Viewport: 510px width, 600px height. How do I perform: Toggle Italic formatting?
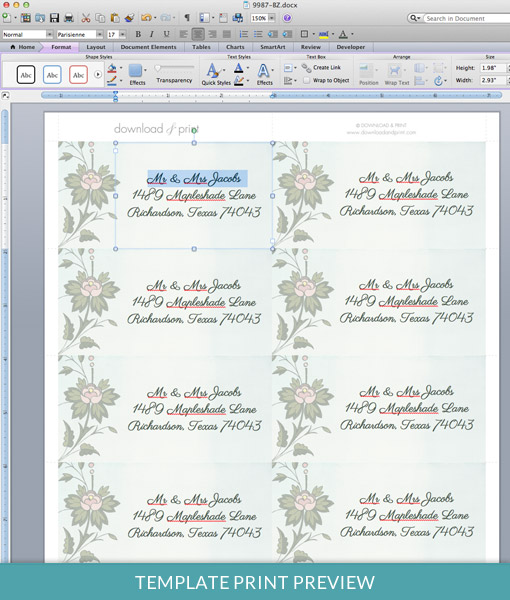coord(152,34)
